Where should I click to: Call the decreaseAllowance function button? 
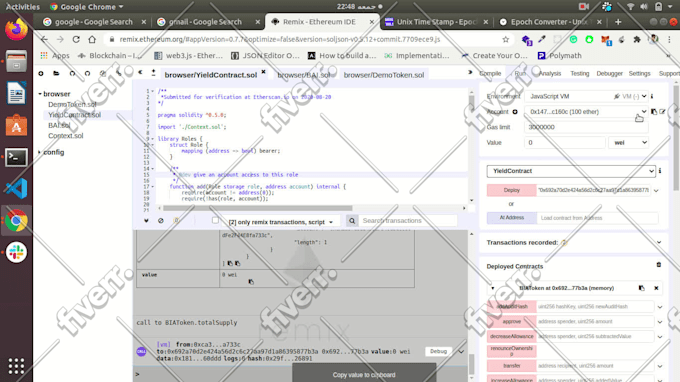[511, 336]
